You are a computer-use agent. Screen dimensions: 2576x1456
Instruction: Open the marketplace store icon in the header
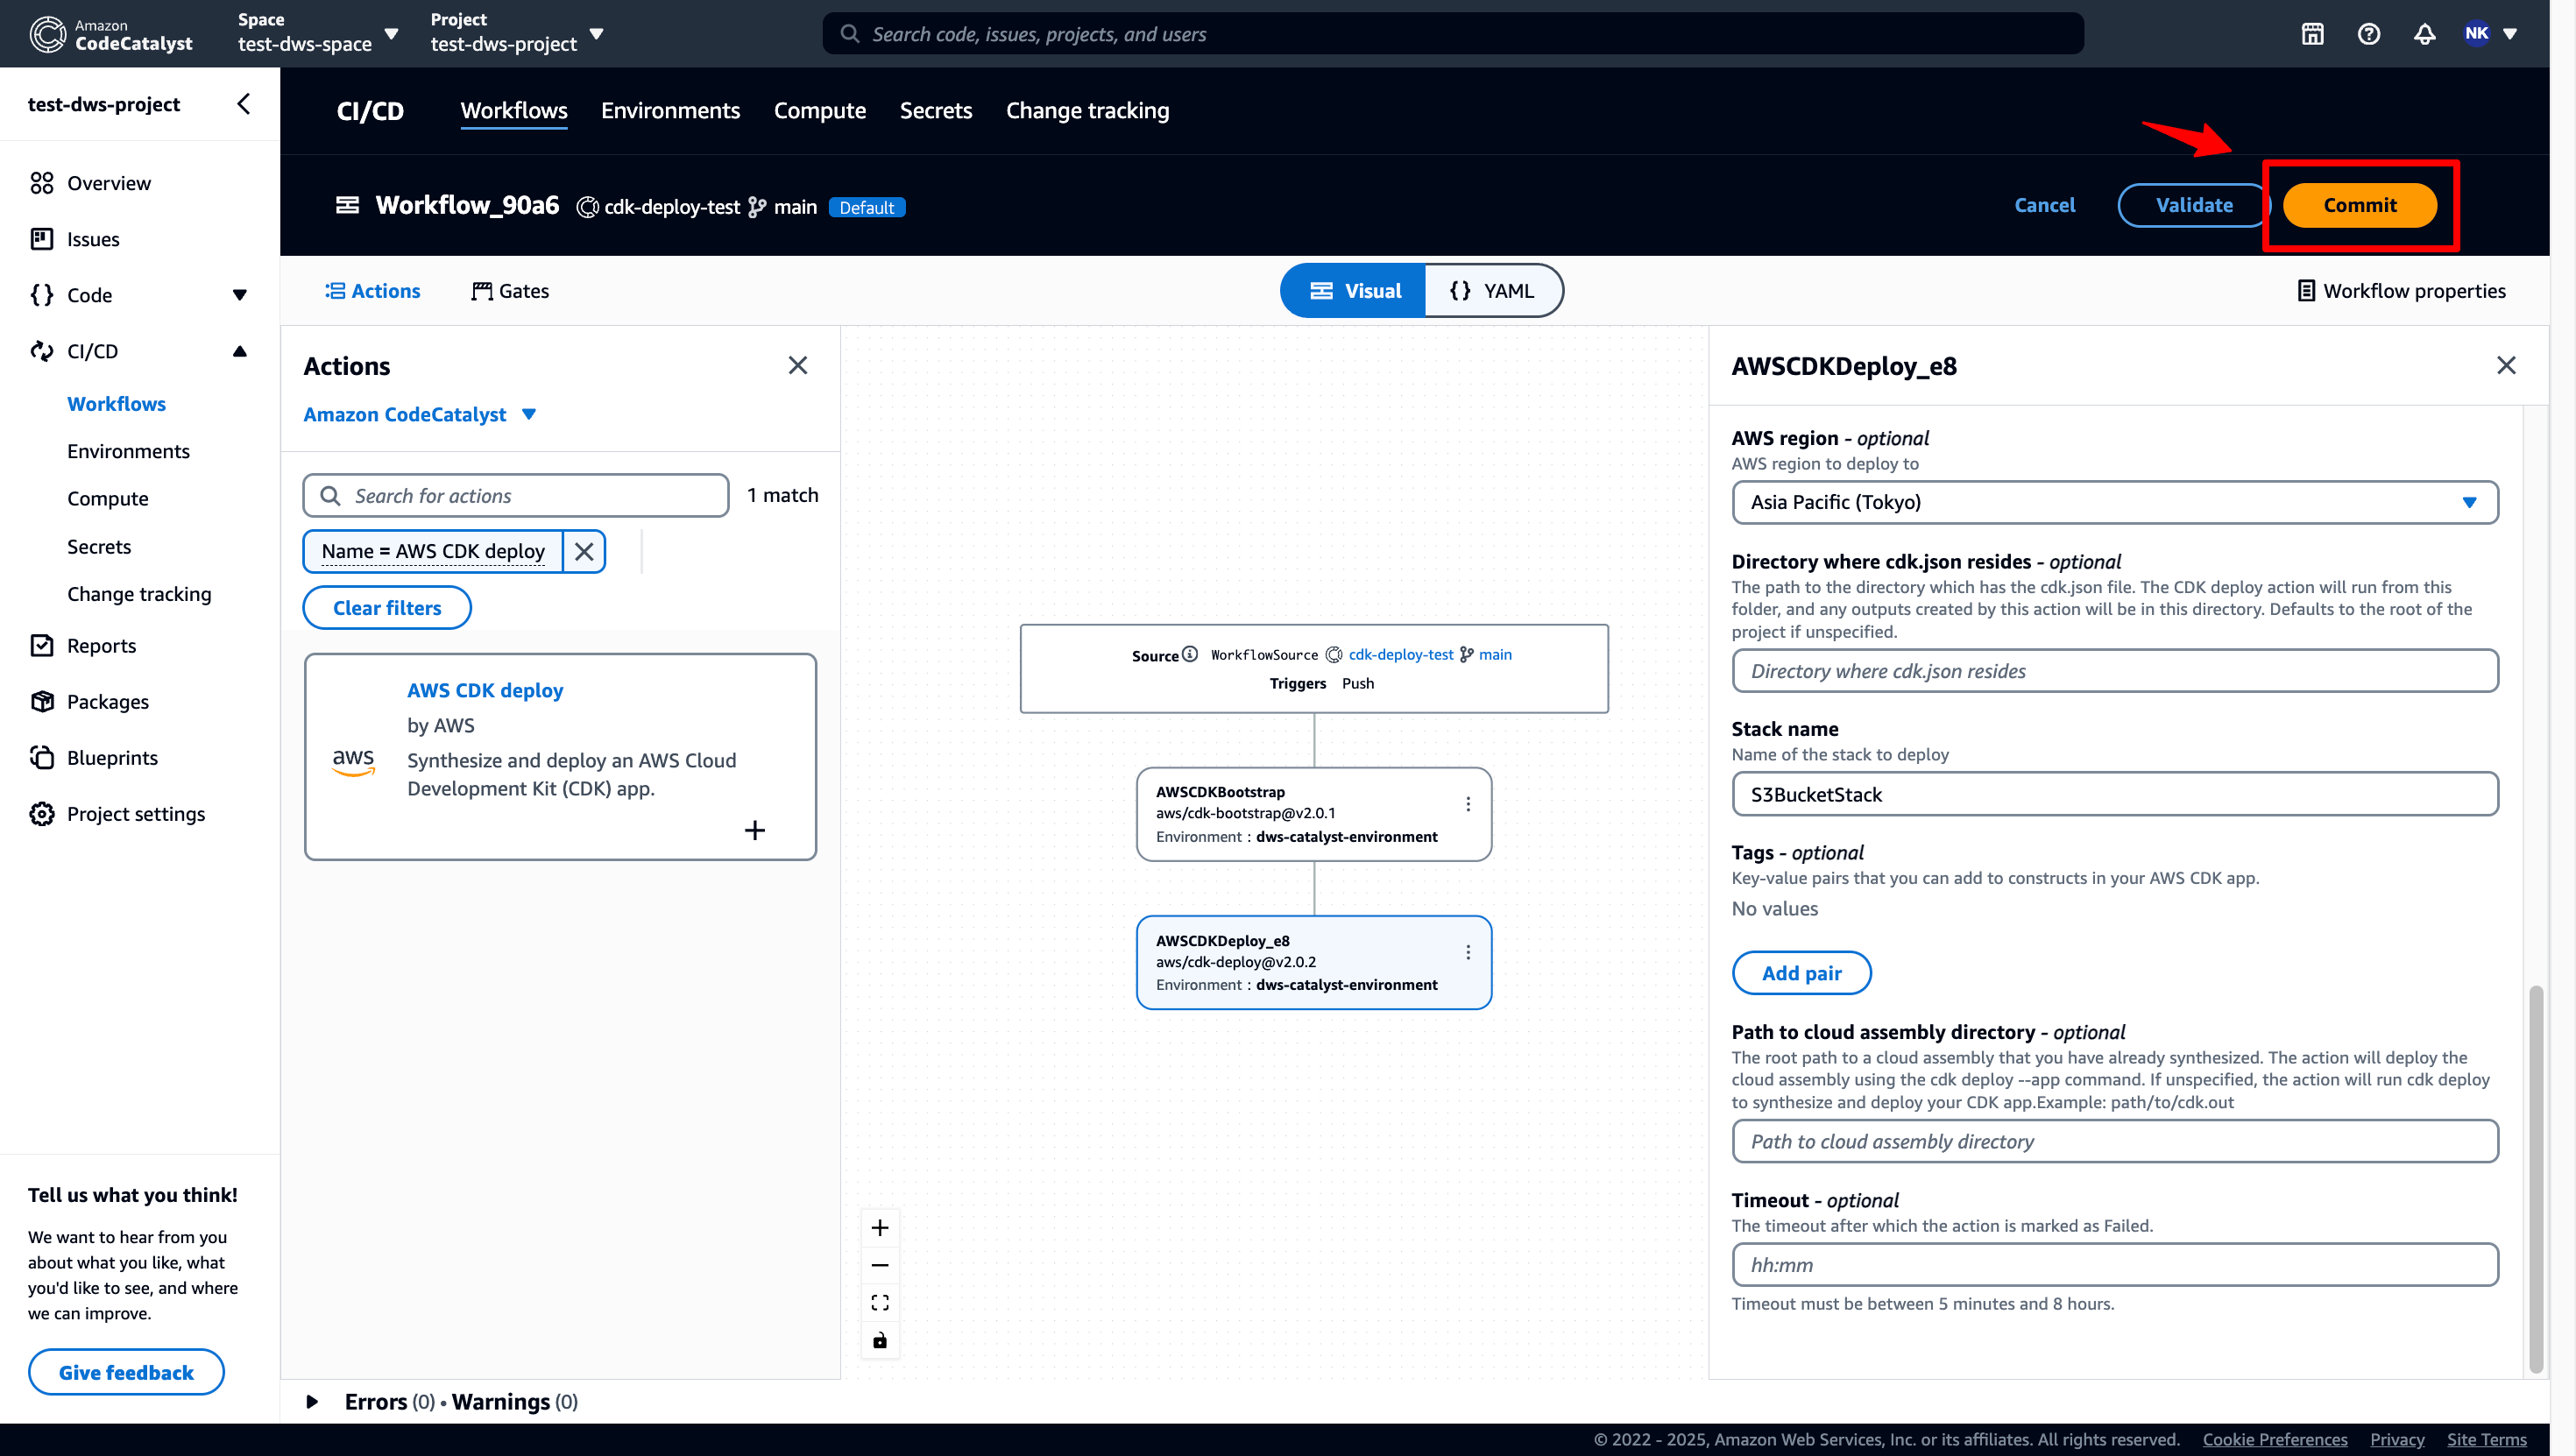coord(2312,34)
